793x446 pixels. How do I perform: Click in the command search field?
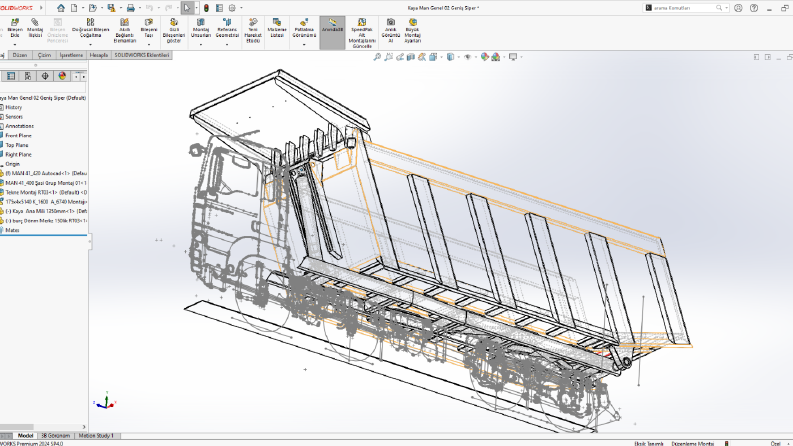(x=684, y=8)
